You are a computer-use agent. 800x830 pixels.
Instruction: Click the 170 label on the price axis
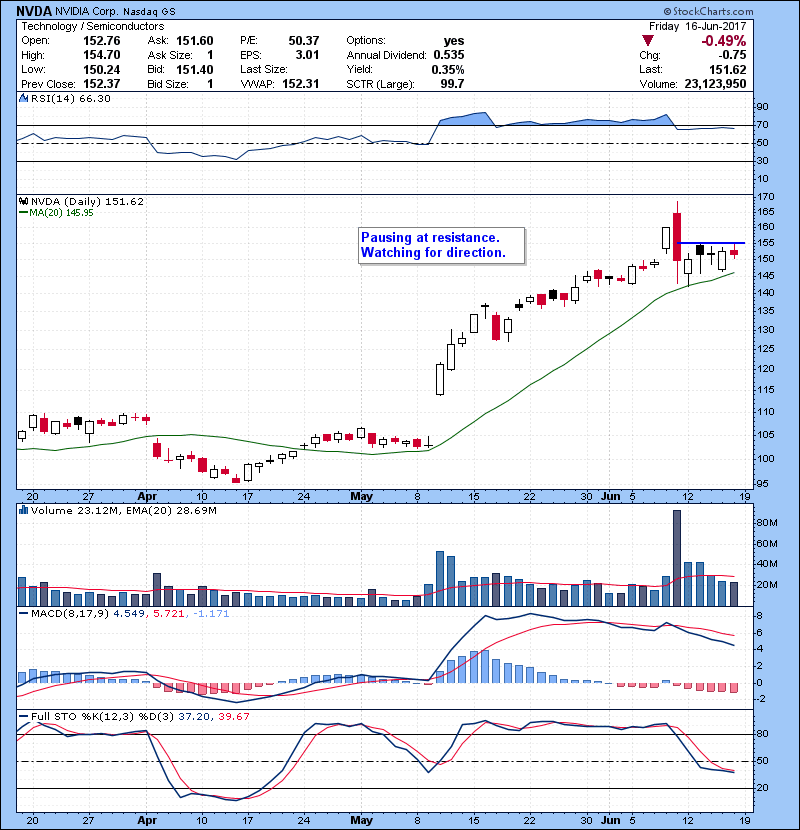[x=766, y=197]
